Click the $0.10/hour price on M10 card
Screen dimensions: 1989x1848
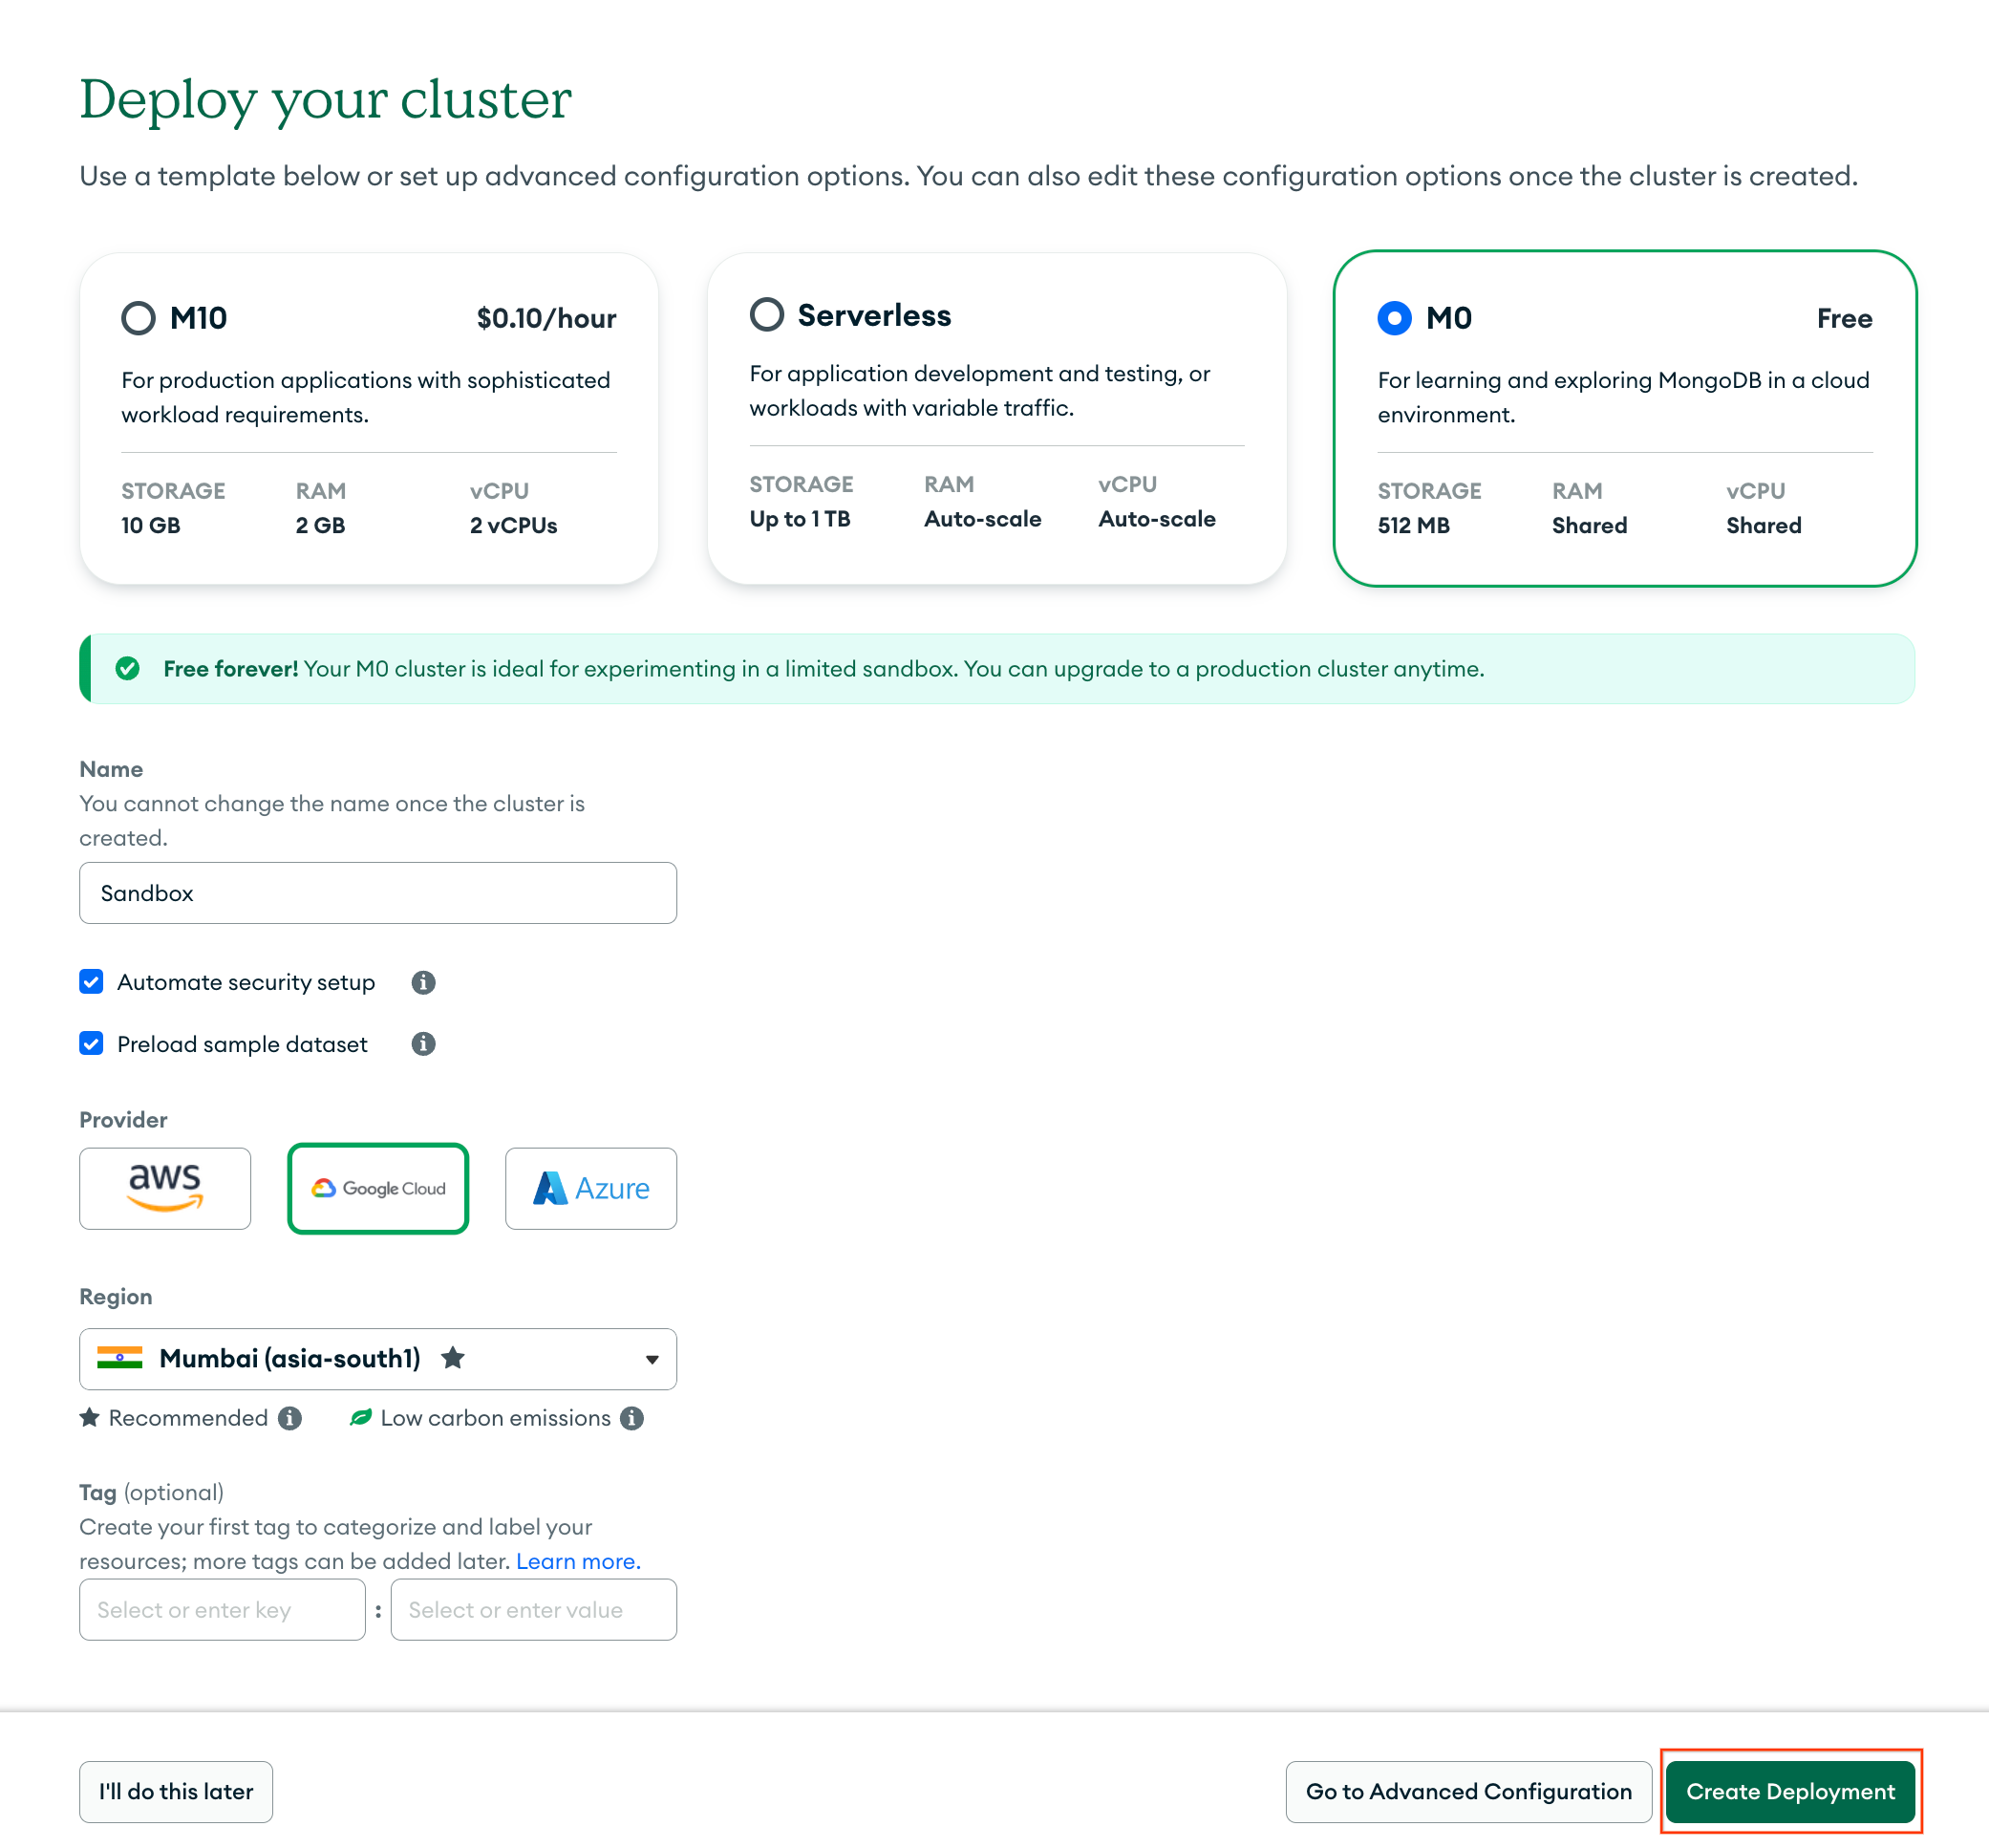(546, 318)
